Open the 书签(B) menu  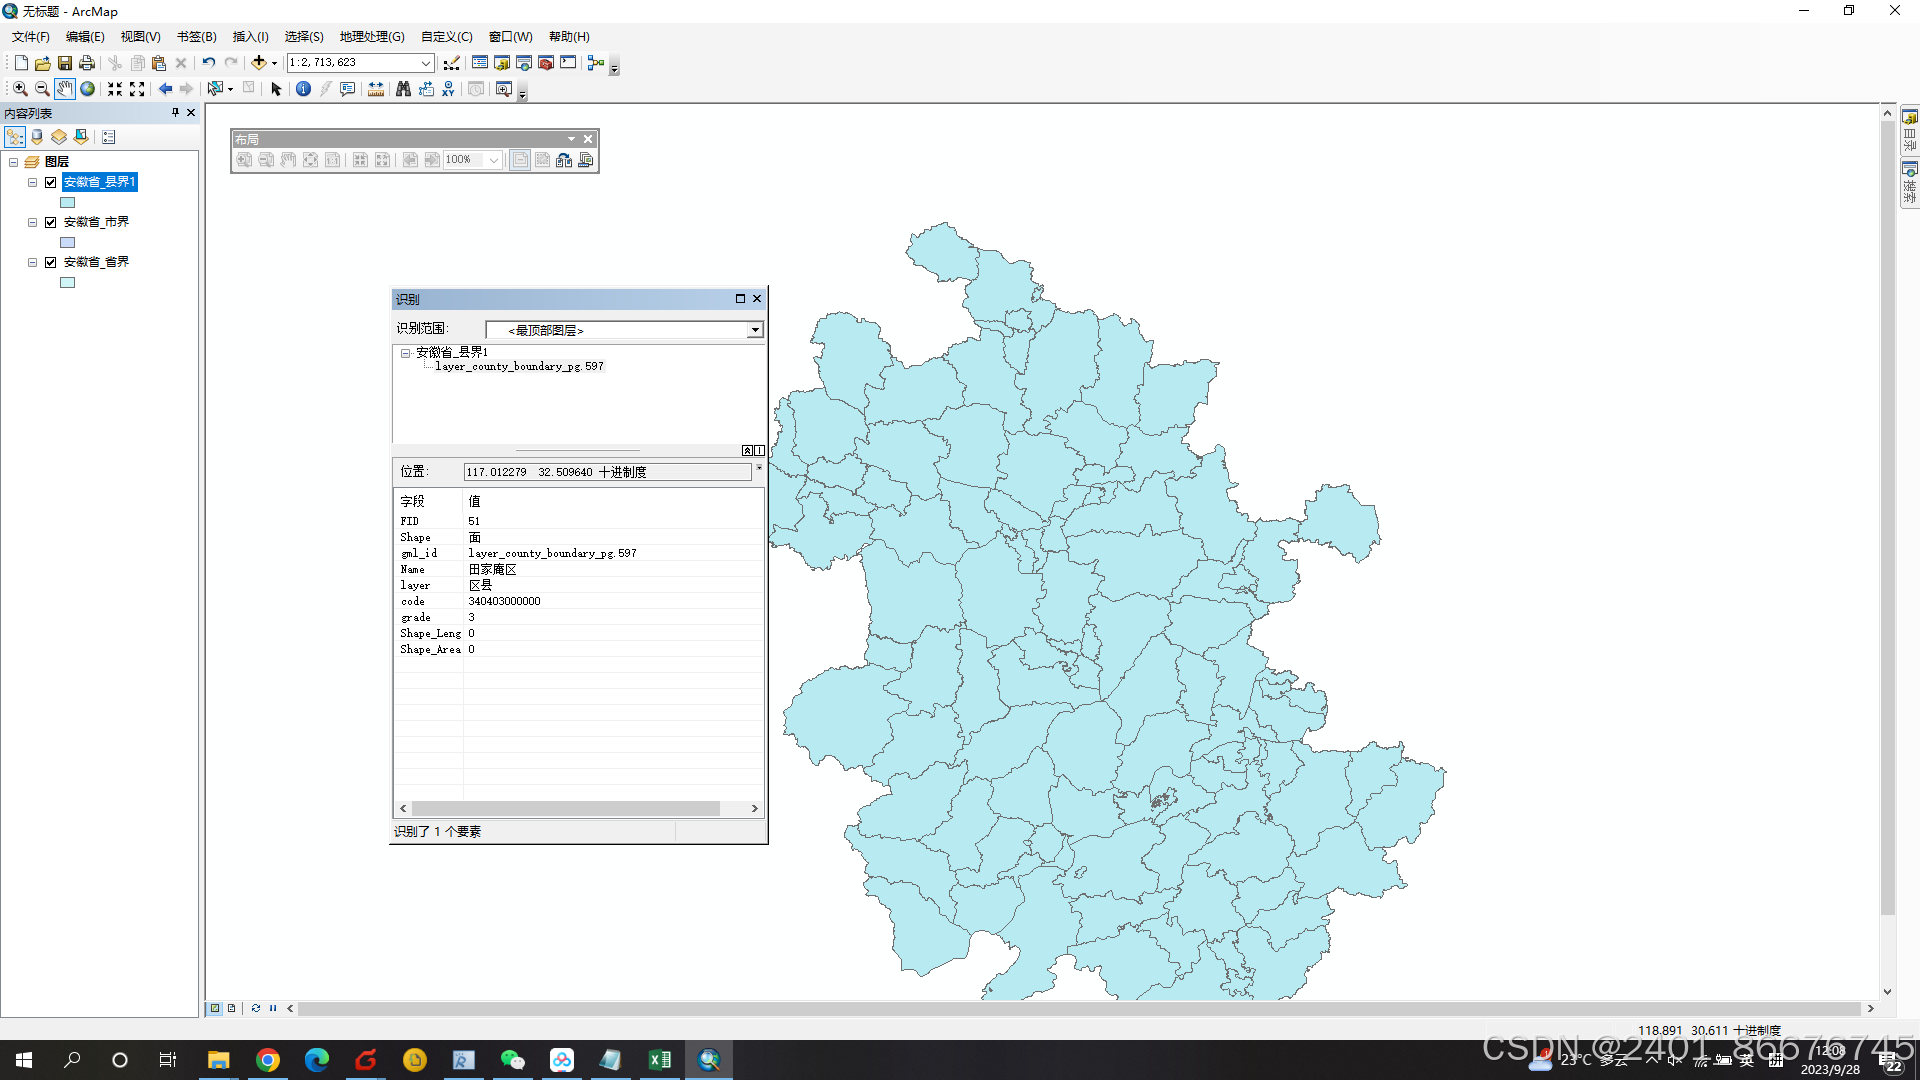point(196,37)
